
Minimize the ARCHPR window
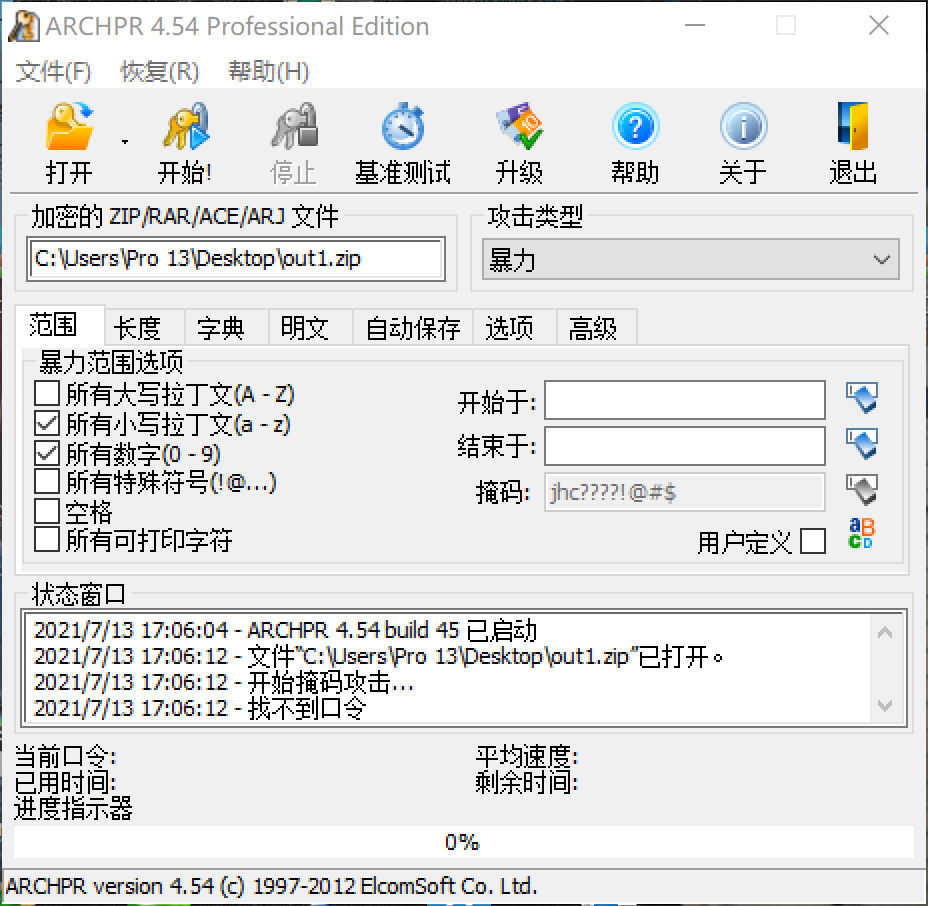695,25
